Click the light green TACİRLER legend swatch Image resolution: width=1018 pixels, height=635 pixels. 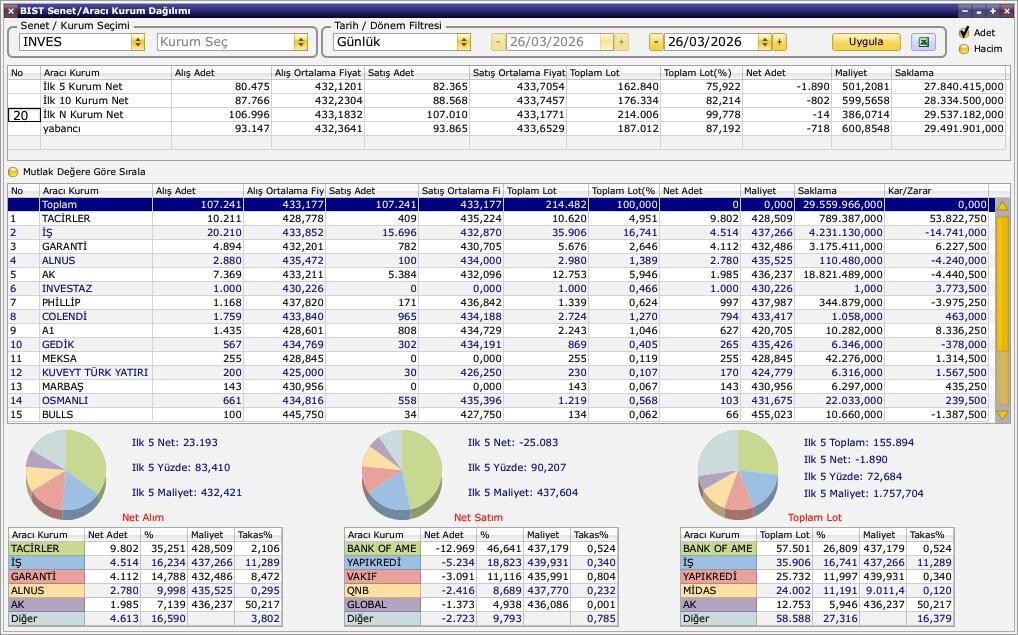click(x=45, y=548)
